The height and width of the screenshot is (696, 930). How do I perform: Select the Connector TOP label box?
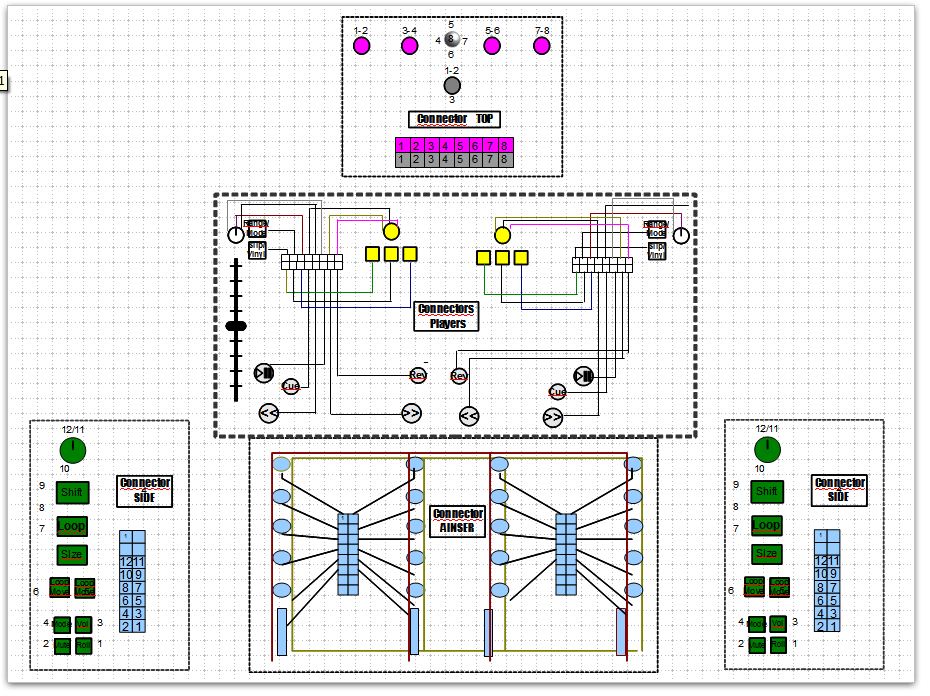[455, 119]
